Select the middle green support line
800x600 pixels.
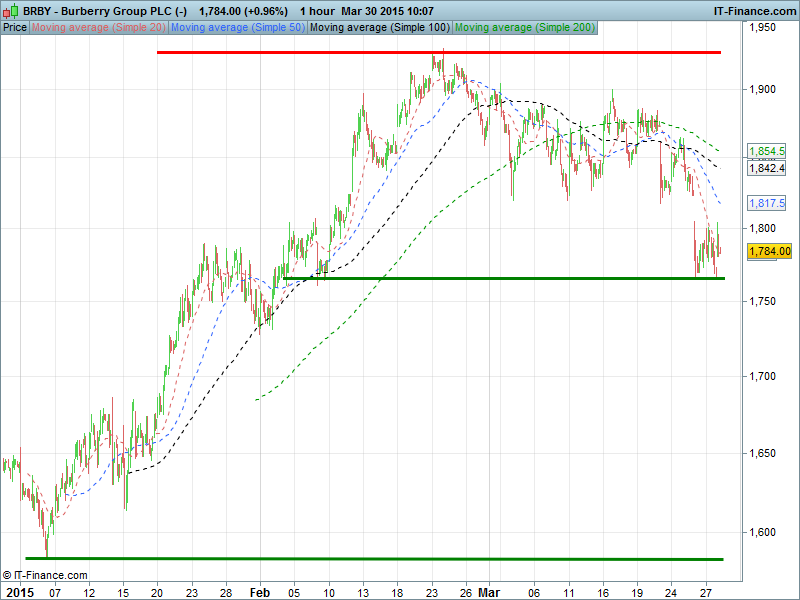tap(500, 278)
